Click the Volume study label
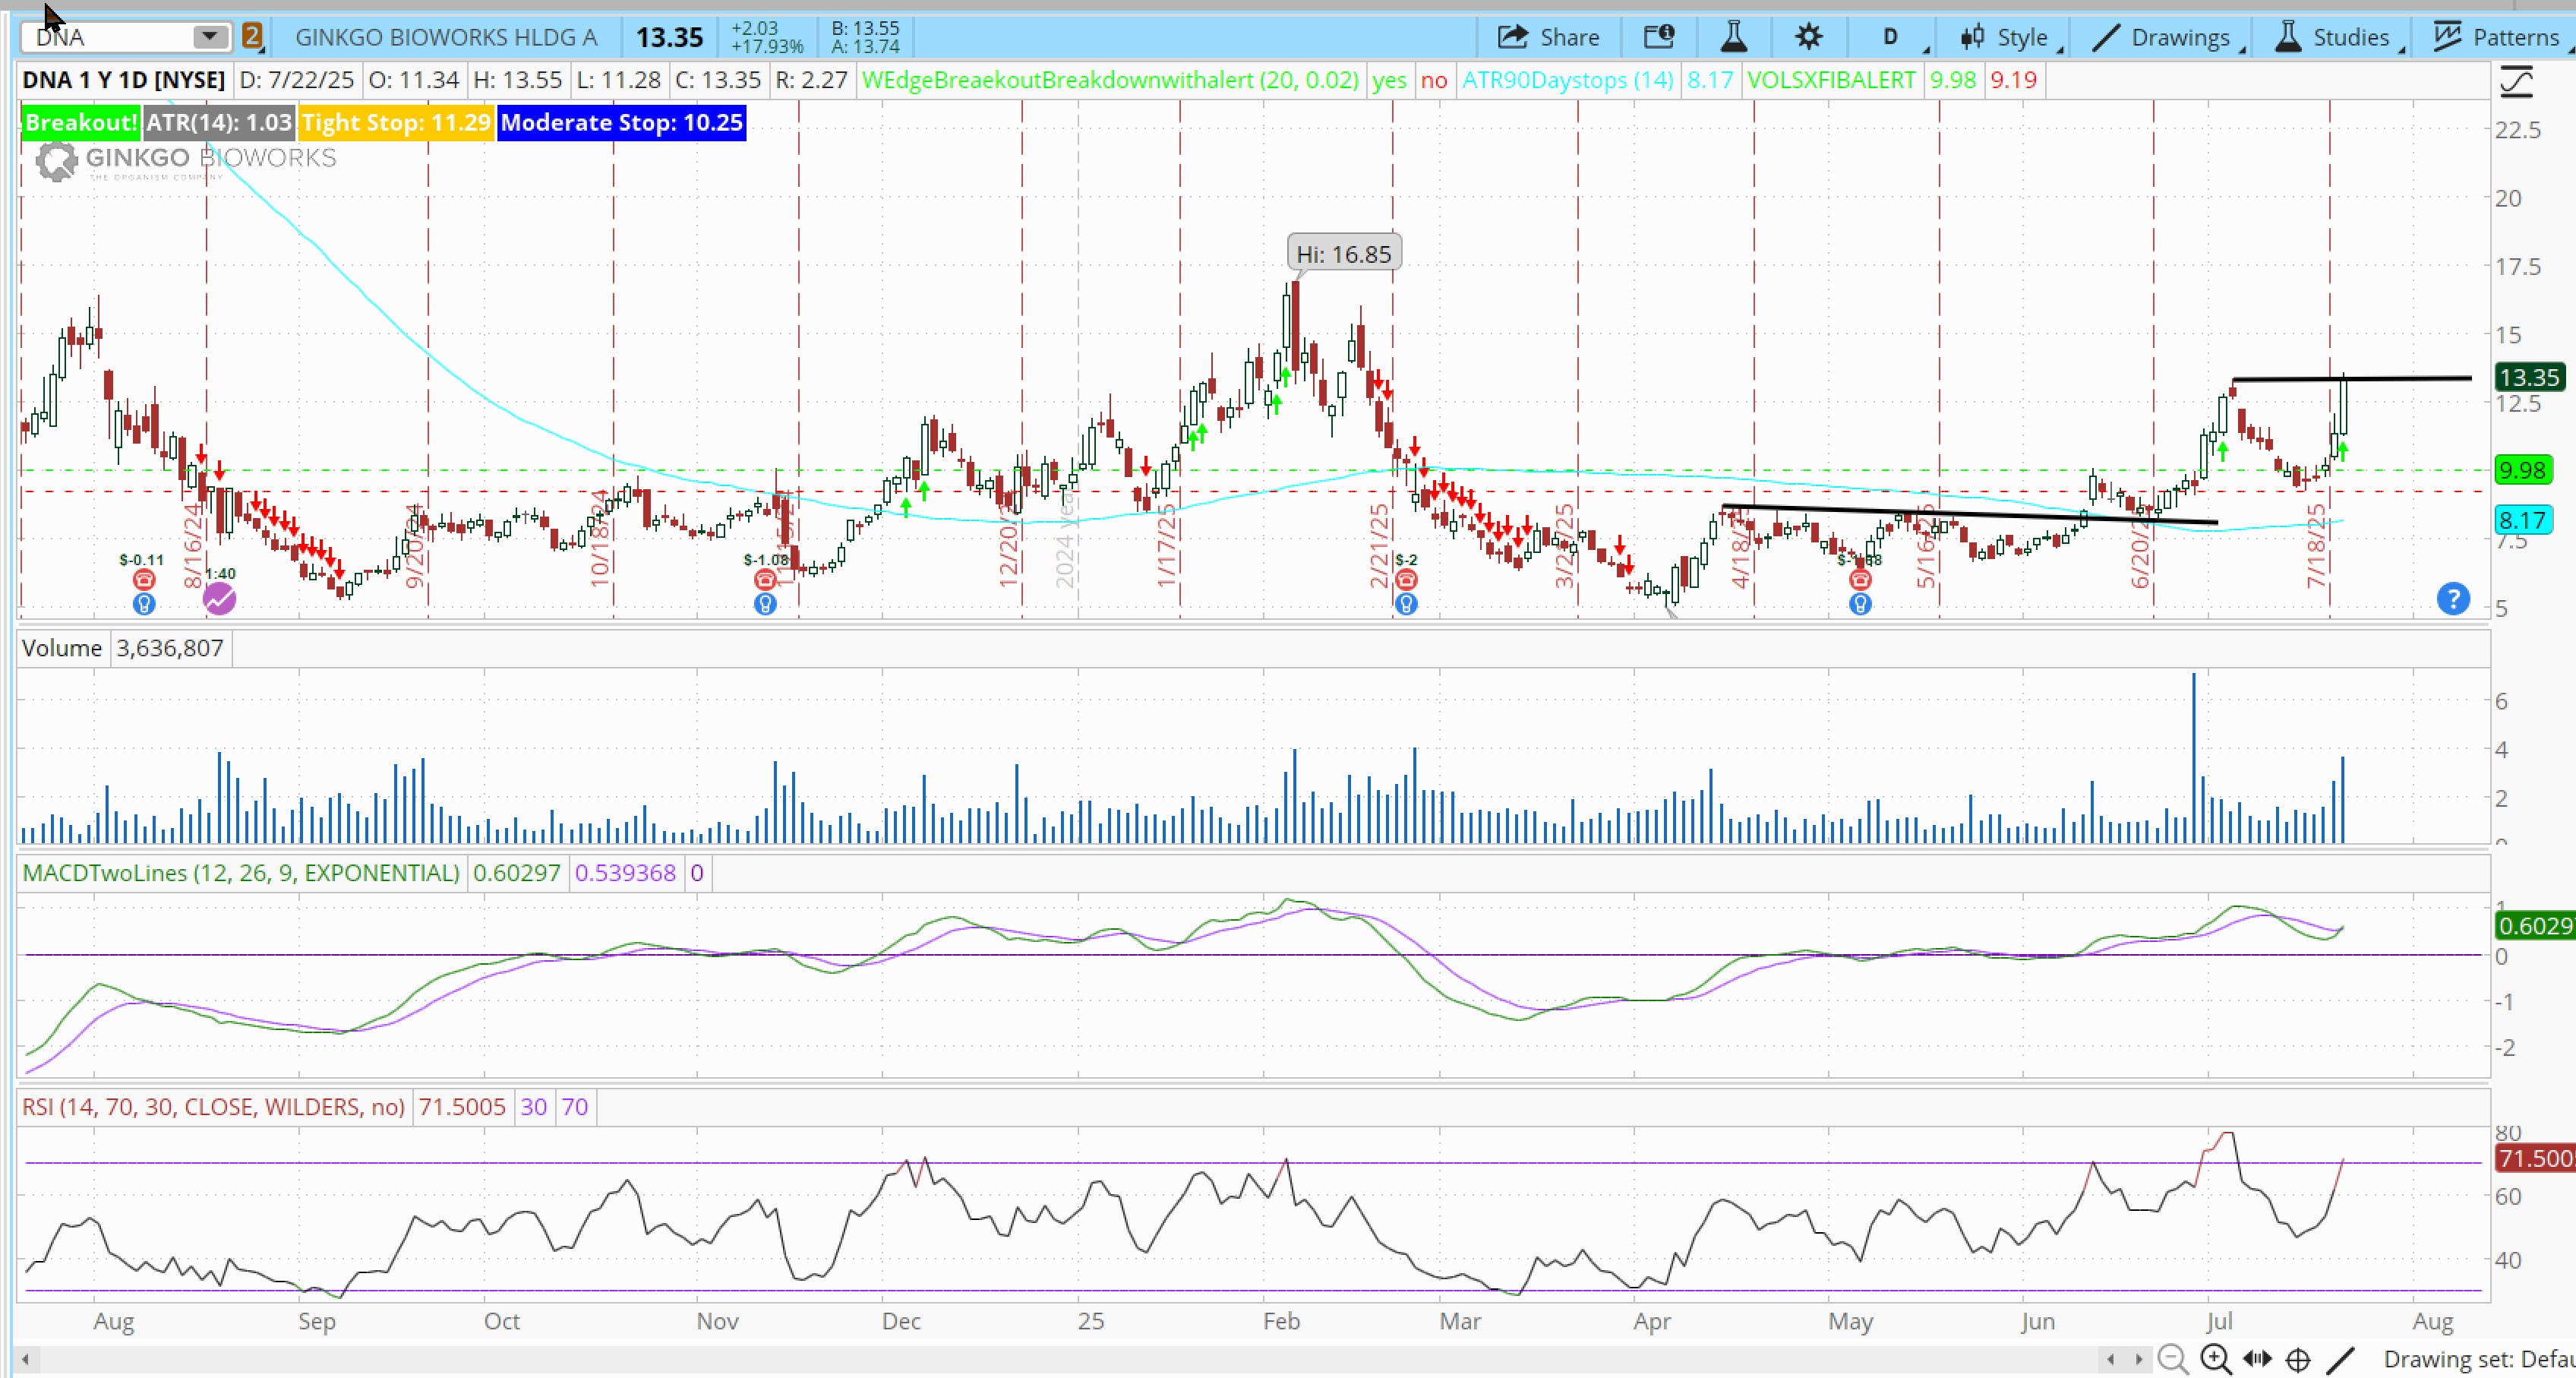This screenshot has height=1378, width=2576. (x=62, y=648)
